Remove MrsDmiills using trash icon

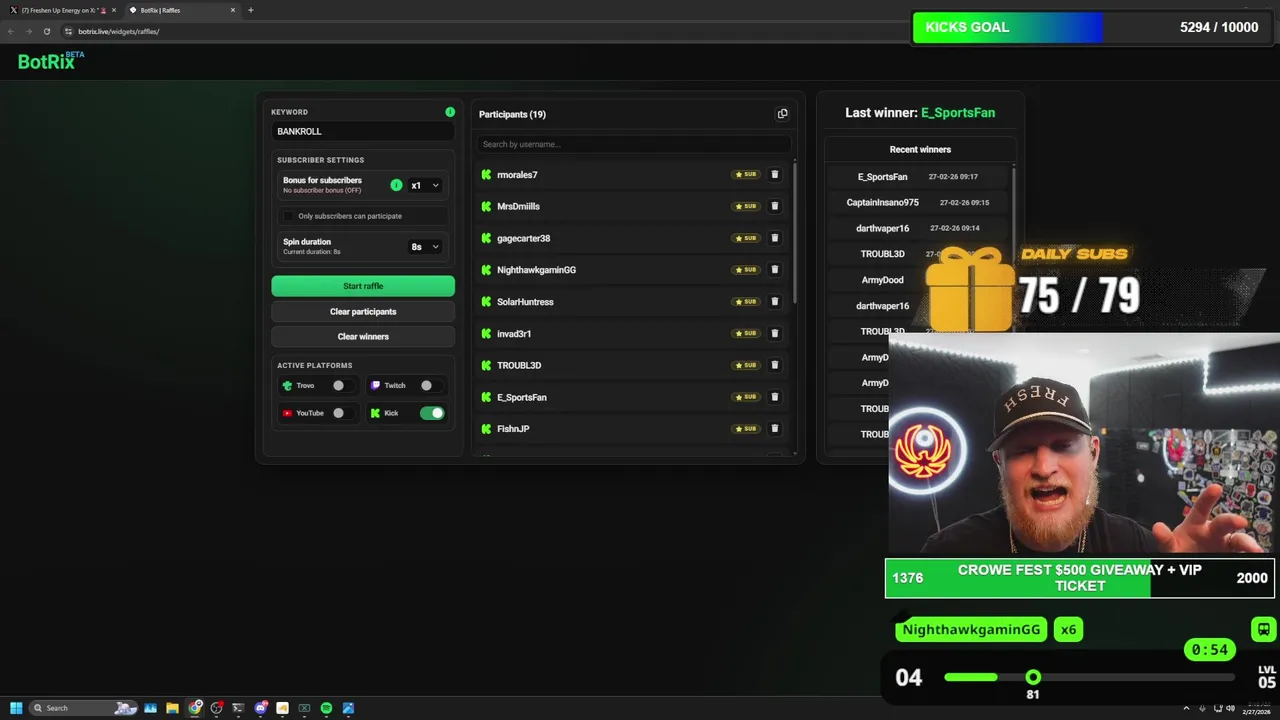(x=774, y=206)
